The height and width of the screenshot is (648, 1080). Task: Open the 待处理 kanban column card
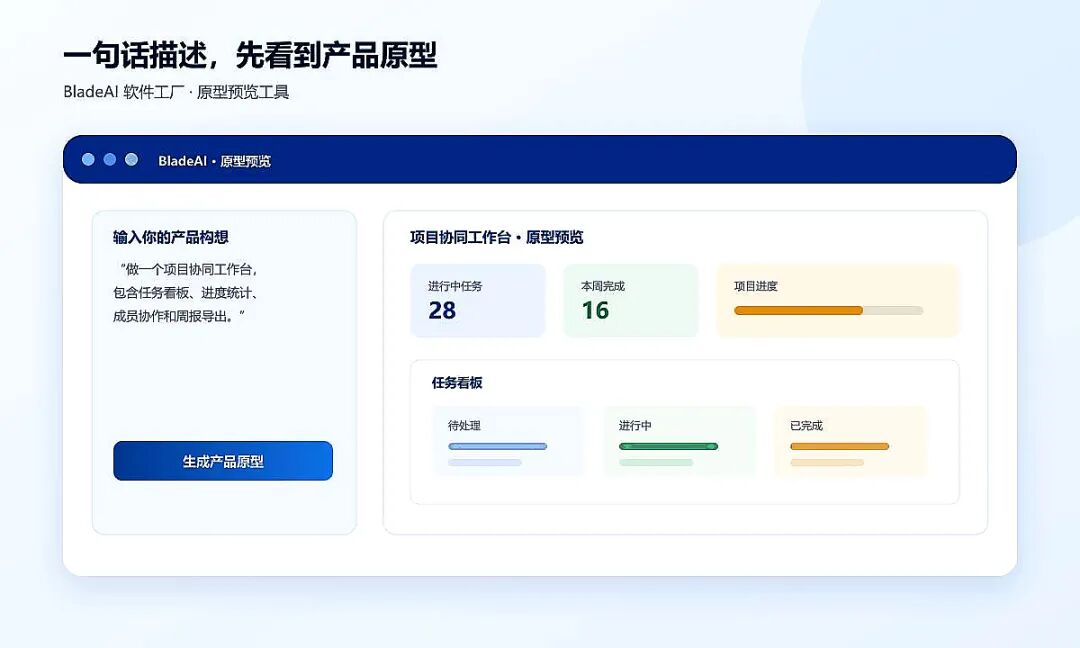(x=508, y=441)
